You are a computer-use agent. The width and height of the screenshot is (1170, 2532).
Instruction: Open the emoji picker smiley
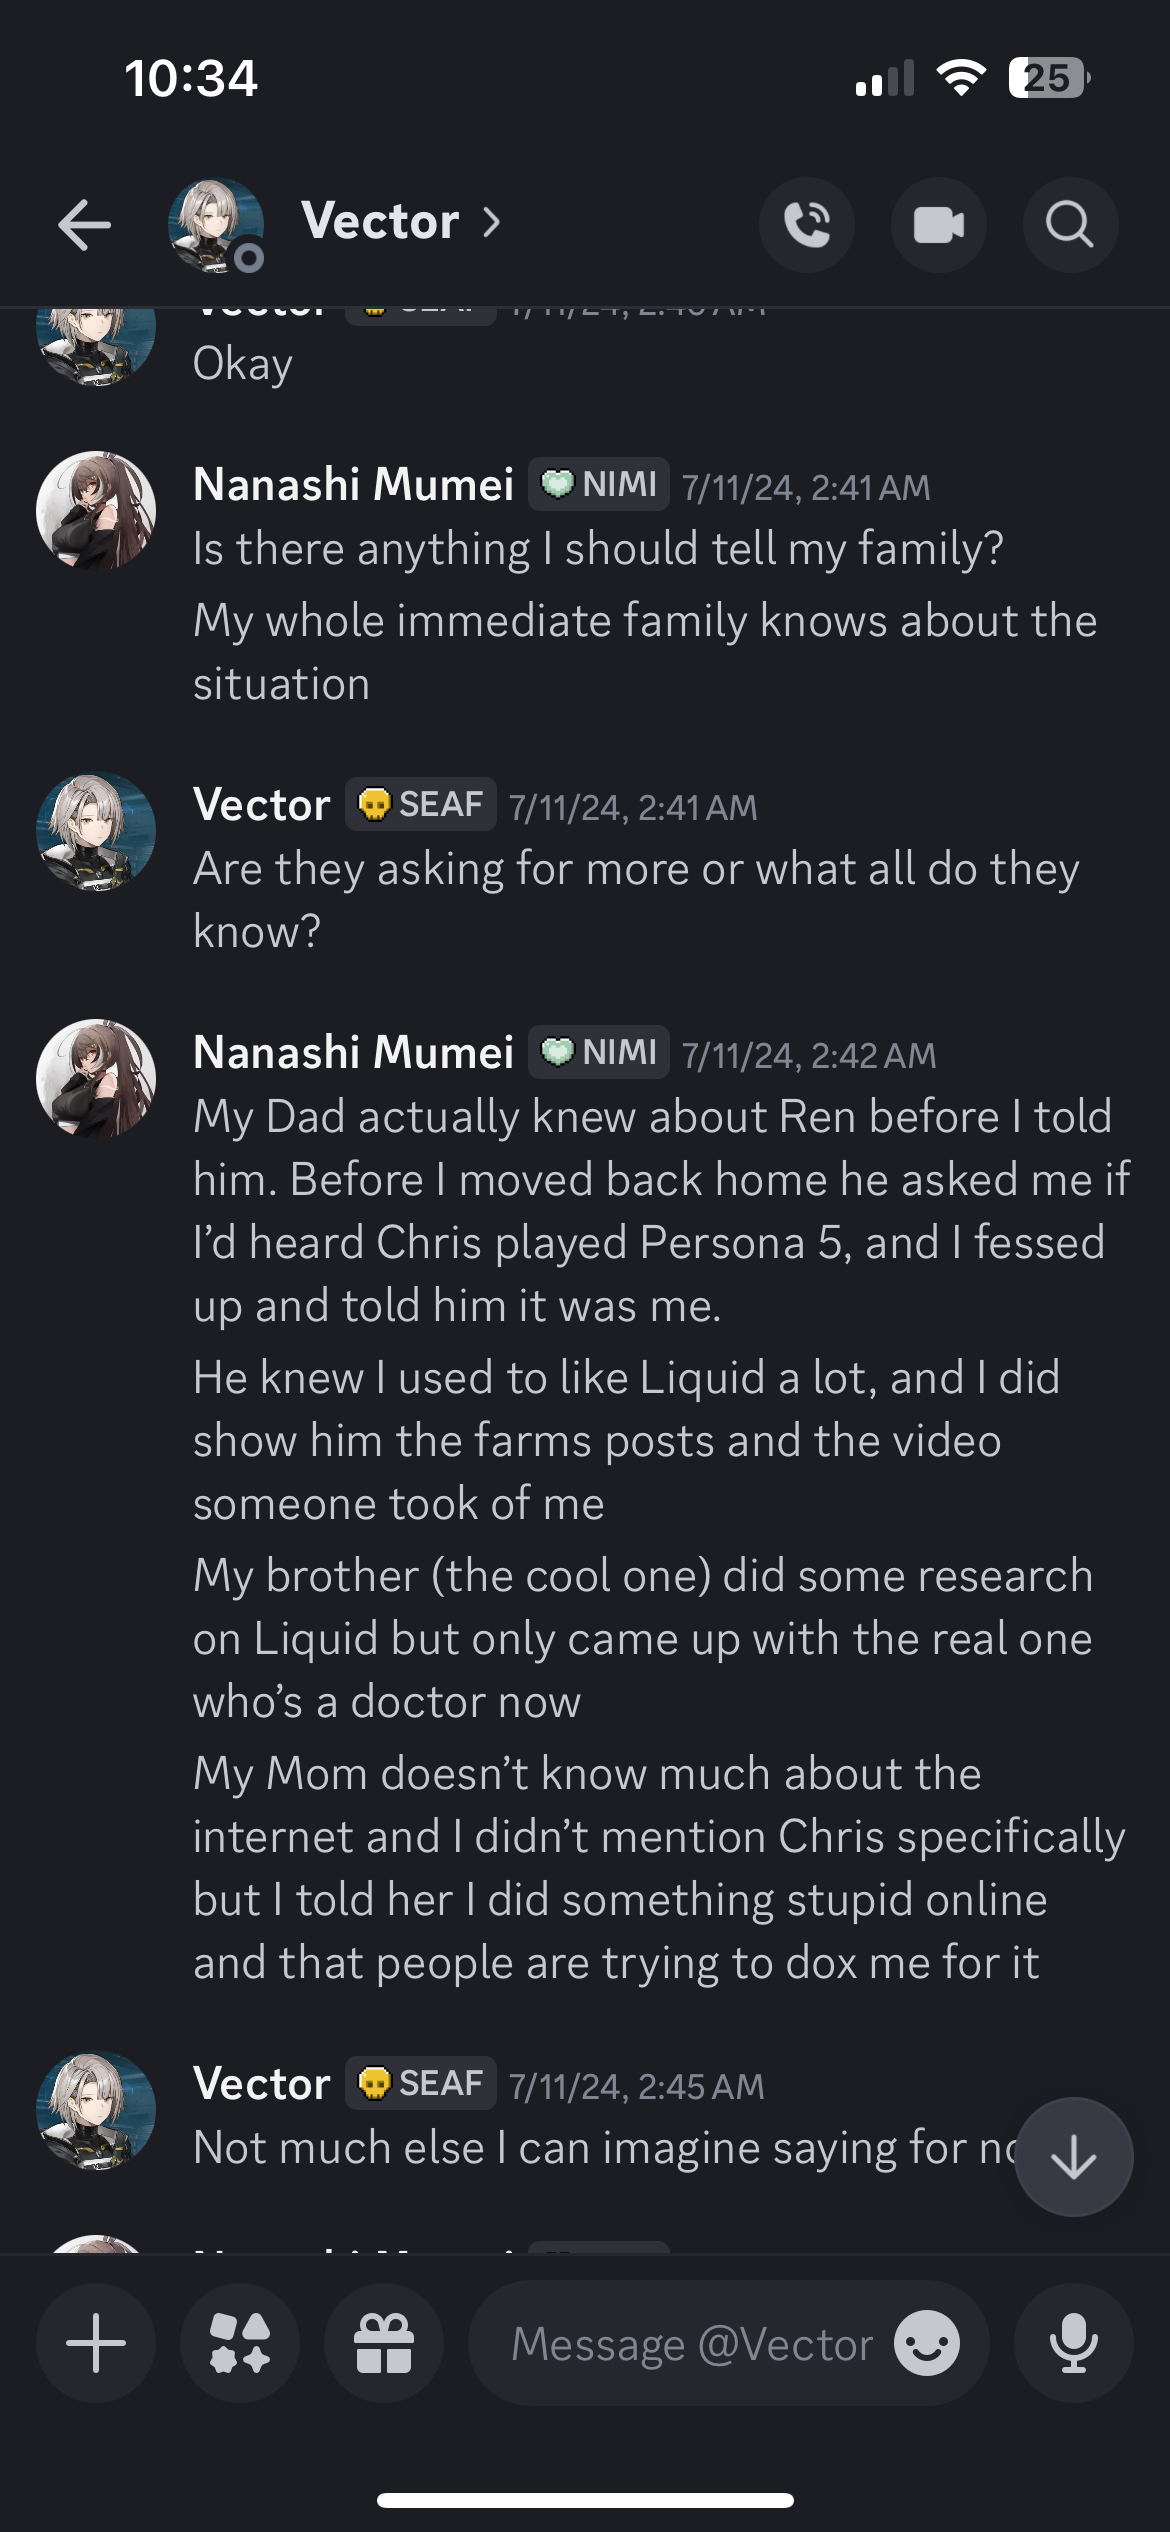coord(927,2343)
